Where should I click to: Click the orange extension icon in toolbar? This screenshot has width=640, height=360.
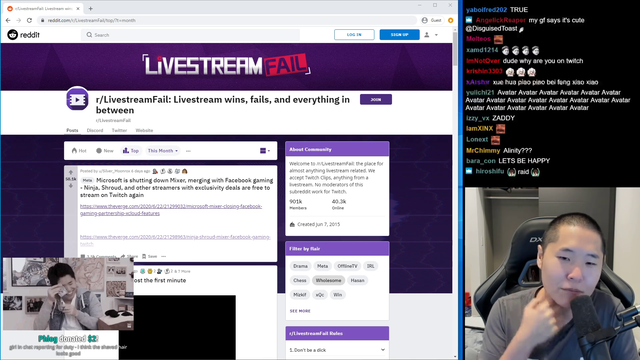click(451, 20)
